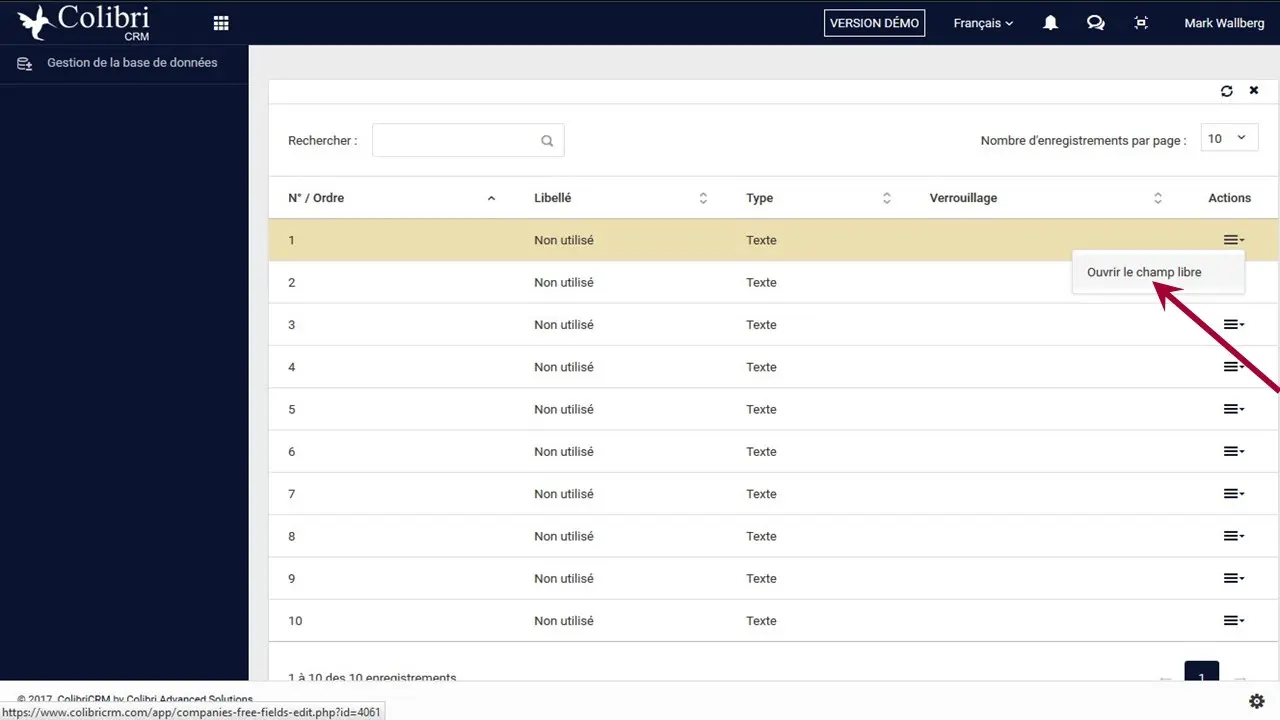Open actions menu for row 3
The width and height of the screenshot is (1280, 720).
pyautogui.click(x=1234, y=325)
